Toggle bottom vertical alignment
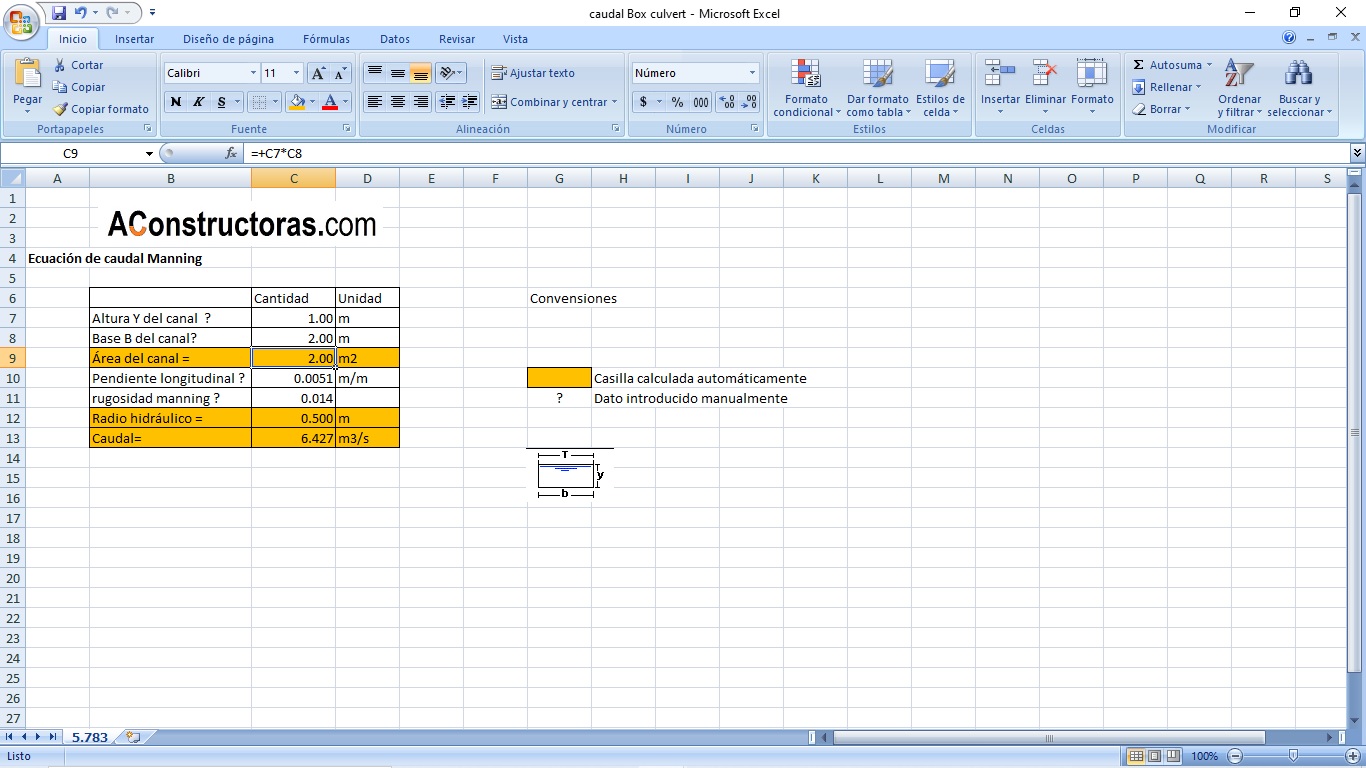Image resolution: width=1366 pixels, height=768 pixels. [x=421, y=73]
